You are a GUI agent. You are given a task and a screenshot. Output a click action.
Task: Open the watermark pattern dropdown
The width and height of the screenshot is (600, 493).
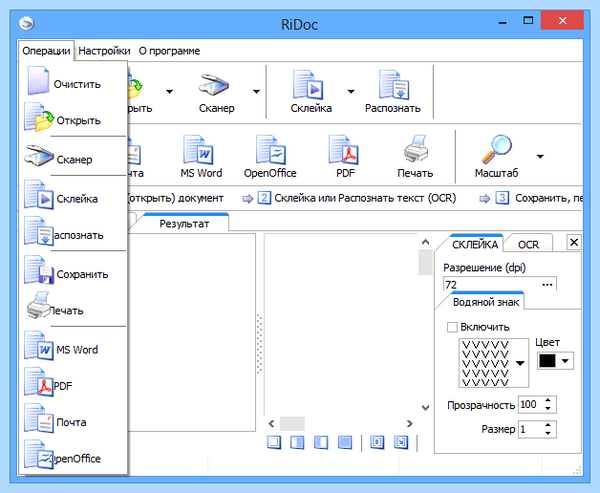tap(520, 363)
